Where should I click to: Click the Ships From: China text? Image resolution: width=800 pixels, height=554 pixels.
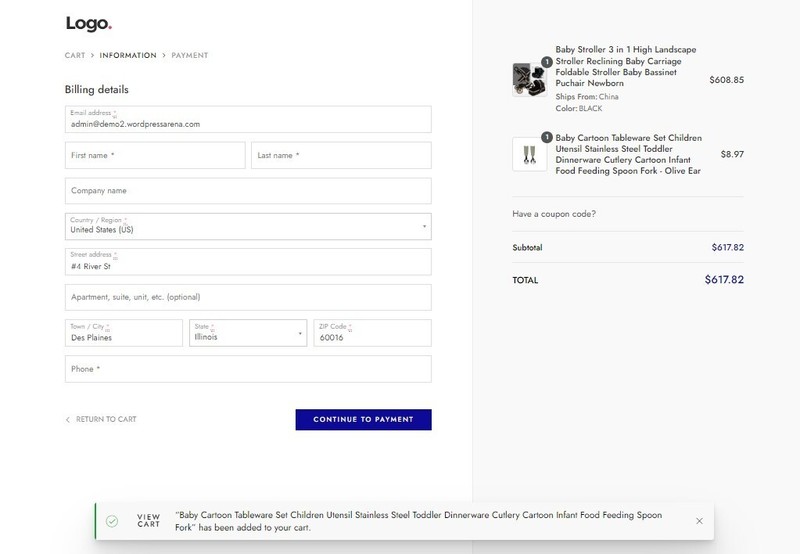tap(587, 96)
